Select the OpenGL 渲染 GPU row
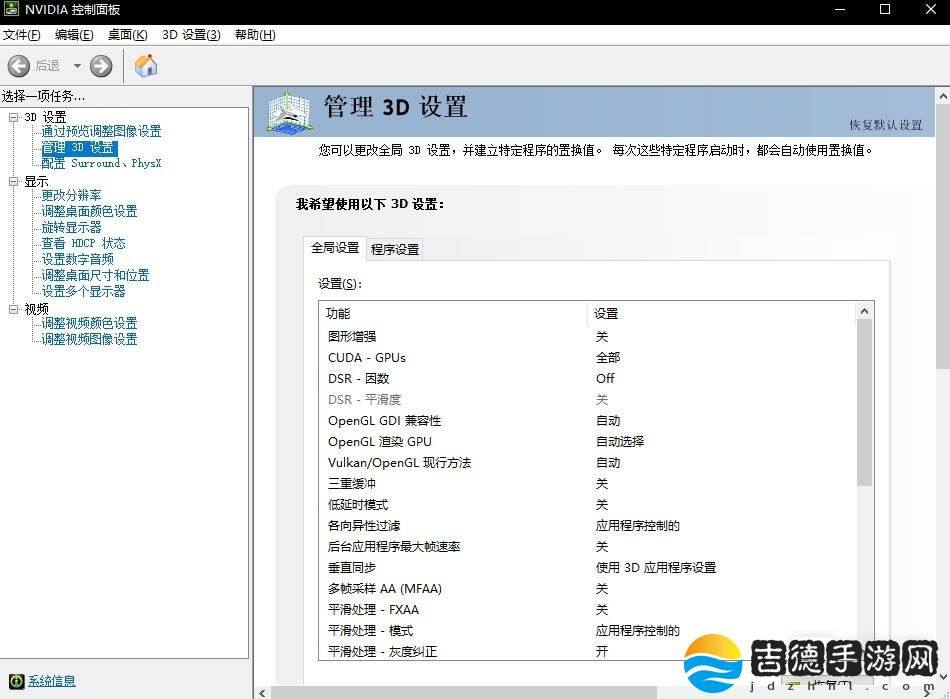The height and width of the screenshot is (699, 950). tap(588, 442)
